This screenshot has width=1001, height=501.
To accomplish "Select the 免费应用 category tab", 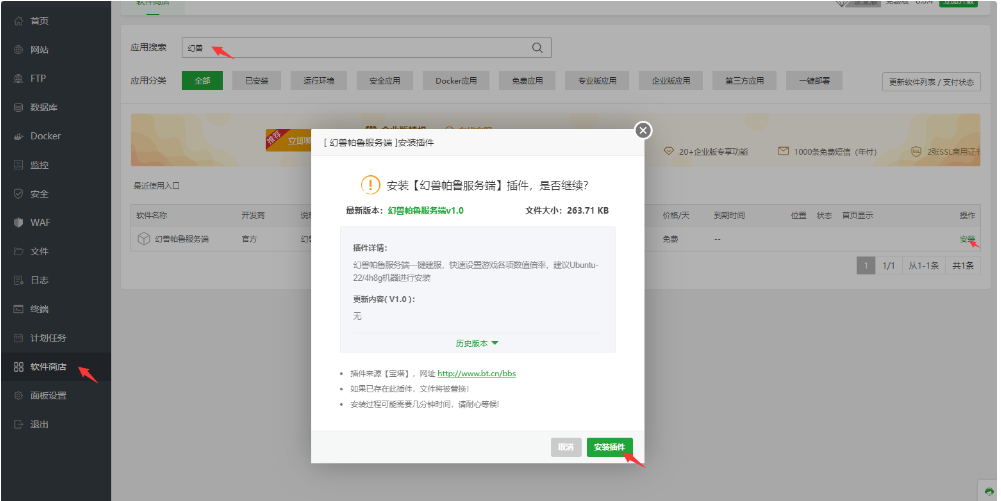I will [527, 80].
